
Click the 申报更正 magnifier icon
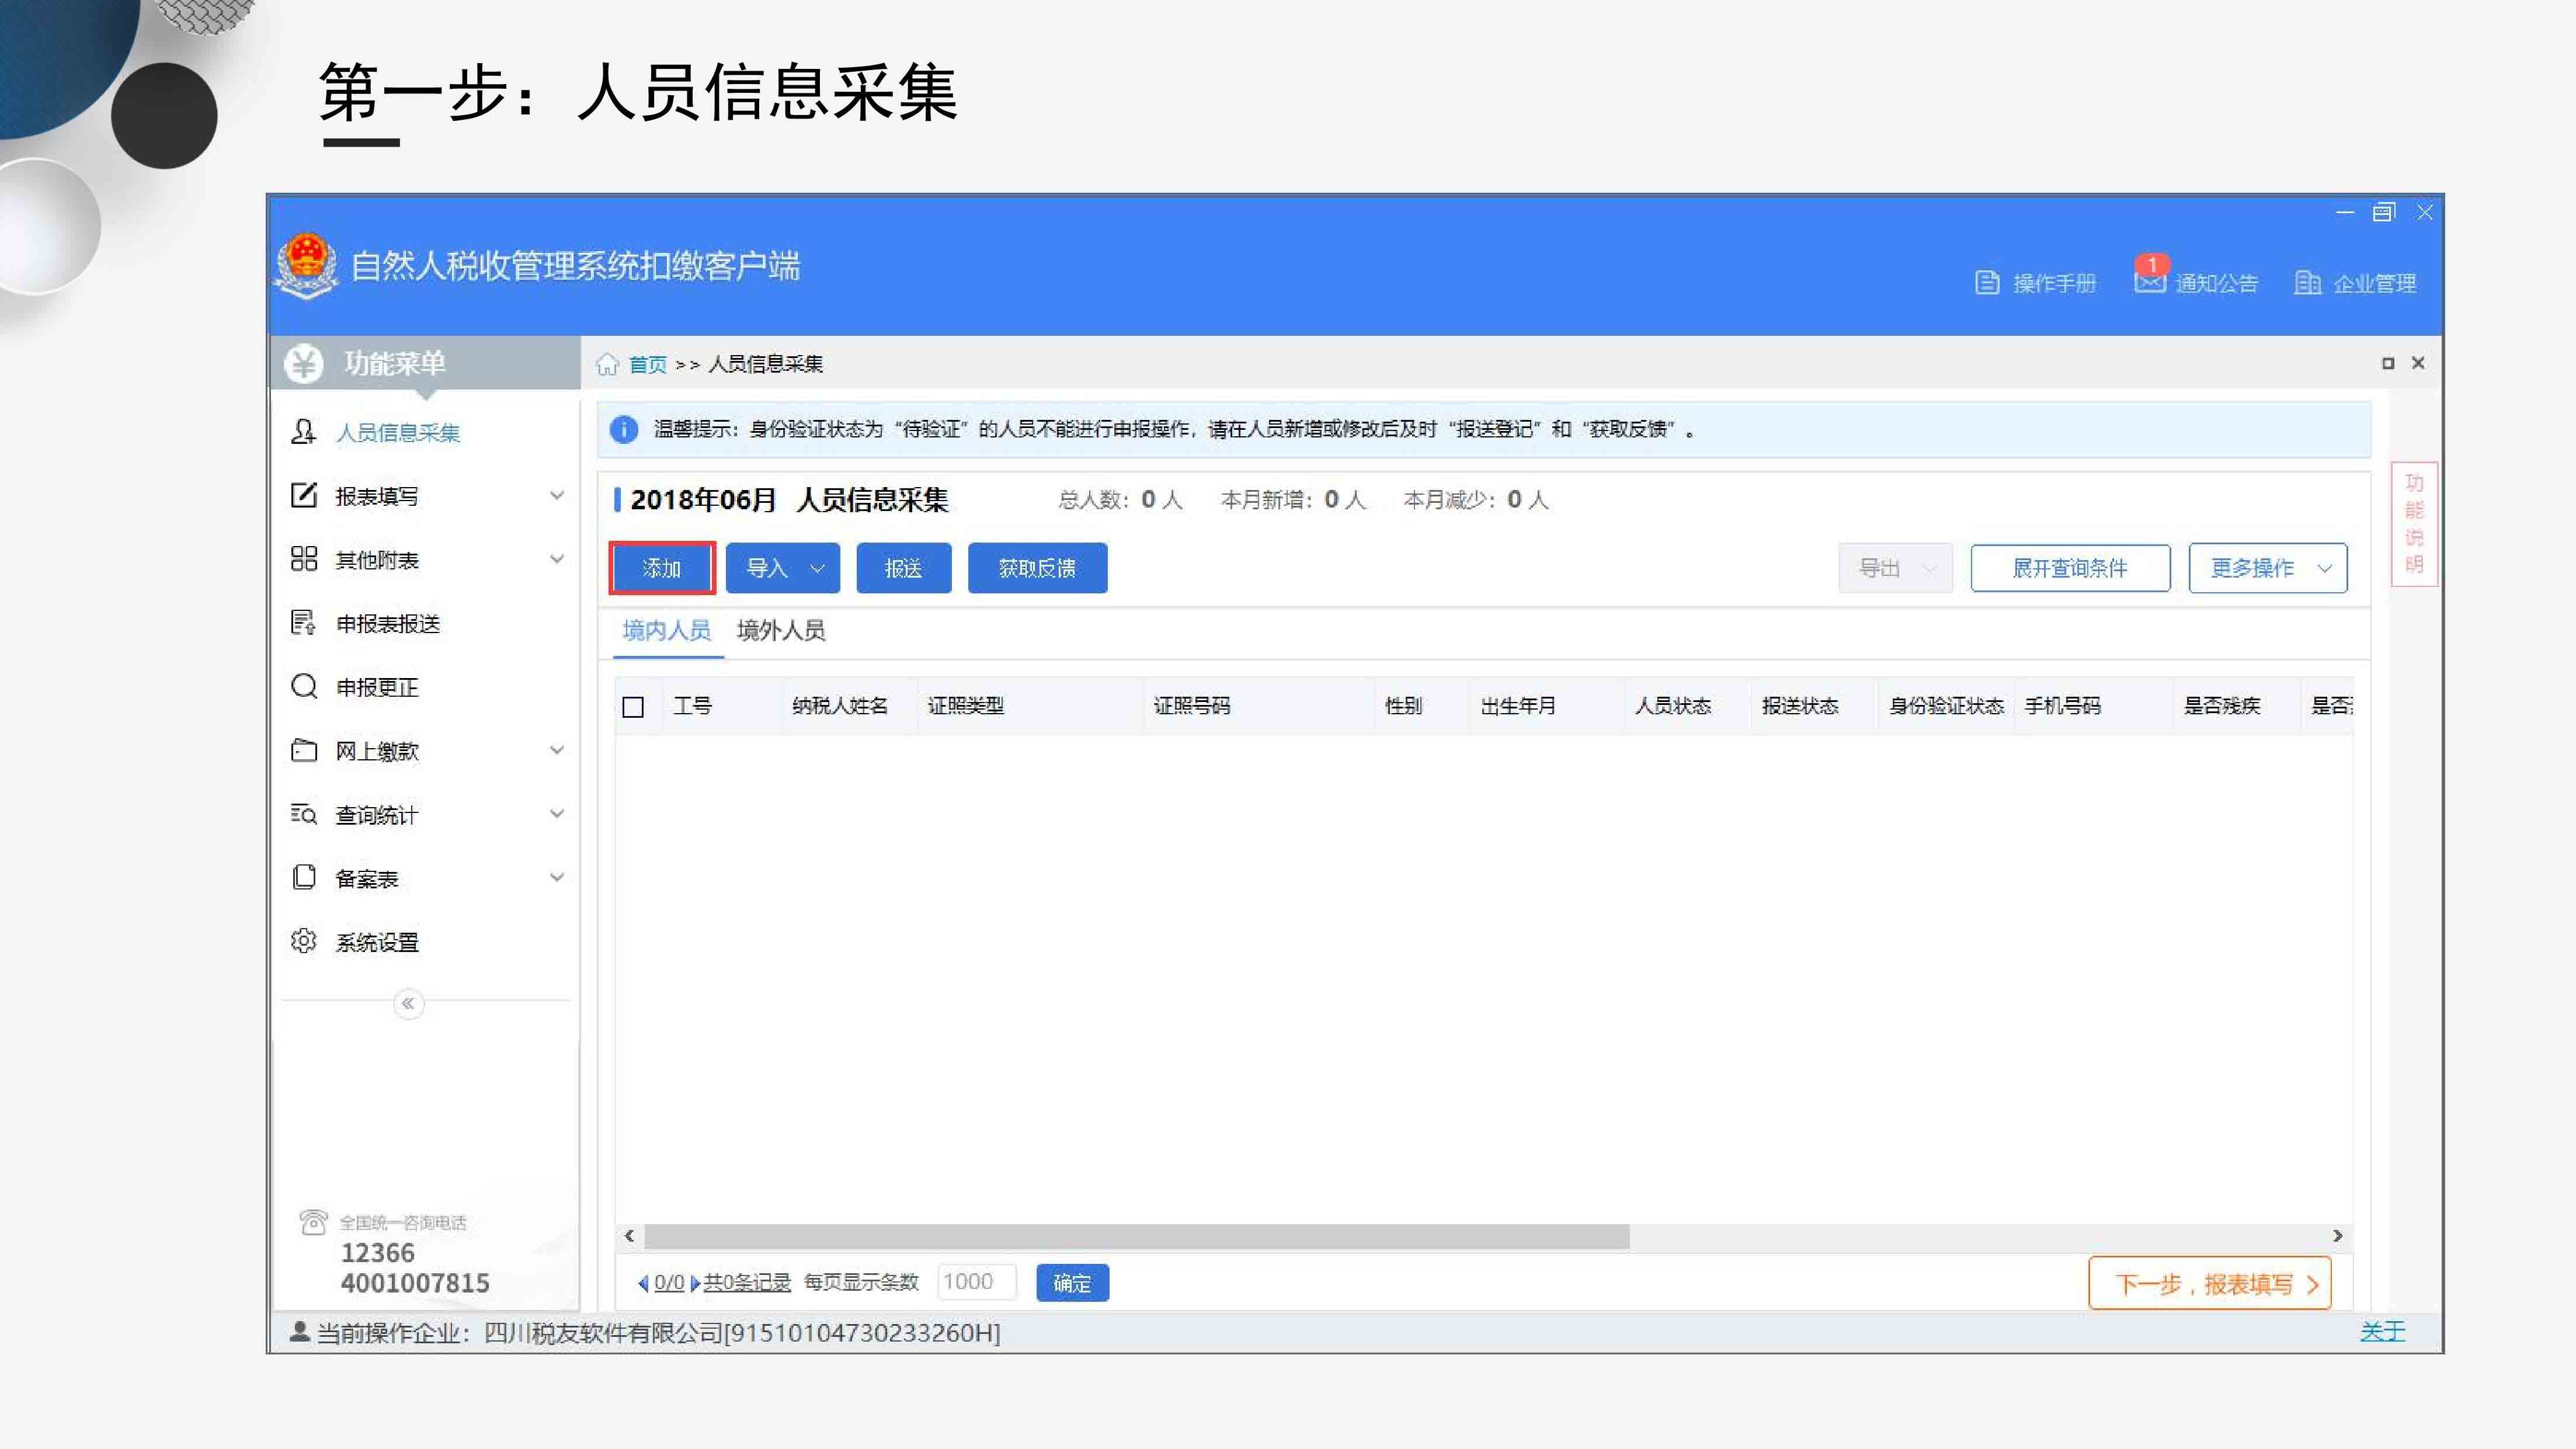coord(303,686)
